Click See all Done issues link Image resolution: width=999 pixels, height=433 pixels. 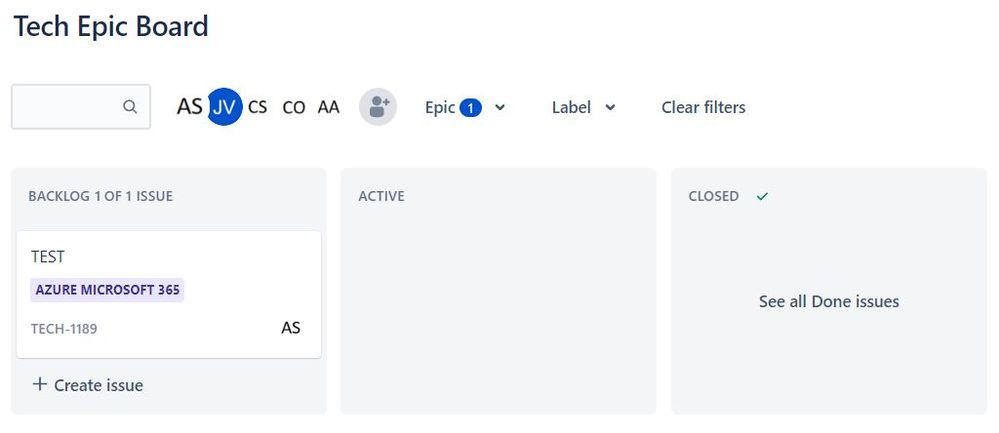pos(829,301)
